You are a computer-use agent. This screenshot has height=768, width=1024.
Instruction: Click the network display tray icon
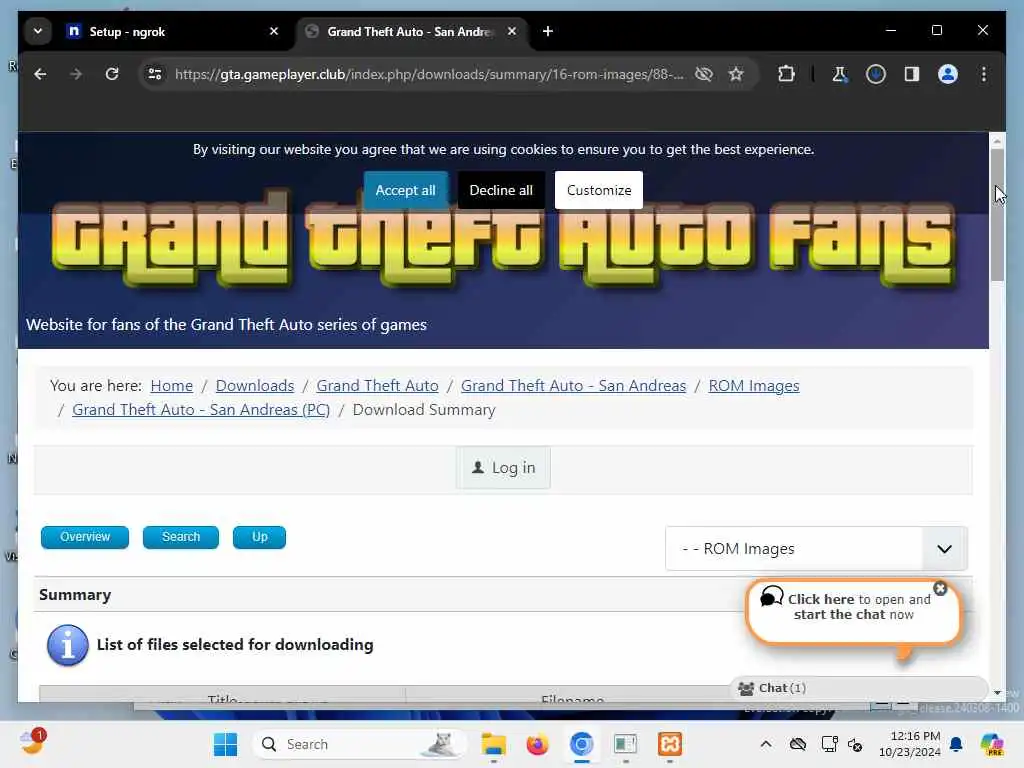click(829, 744)
